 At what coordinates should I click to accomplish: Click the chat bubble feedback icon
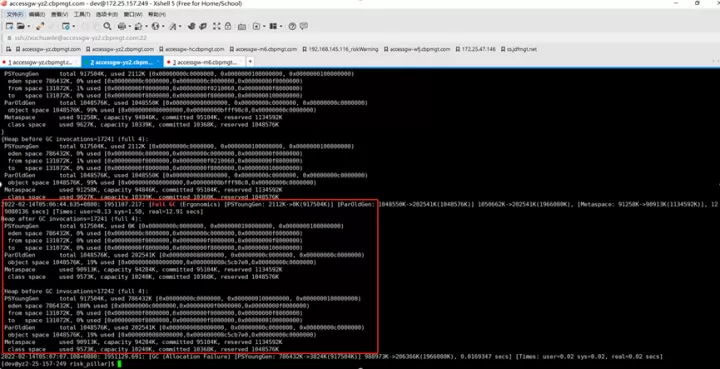pos(304,26)
